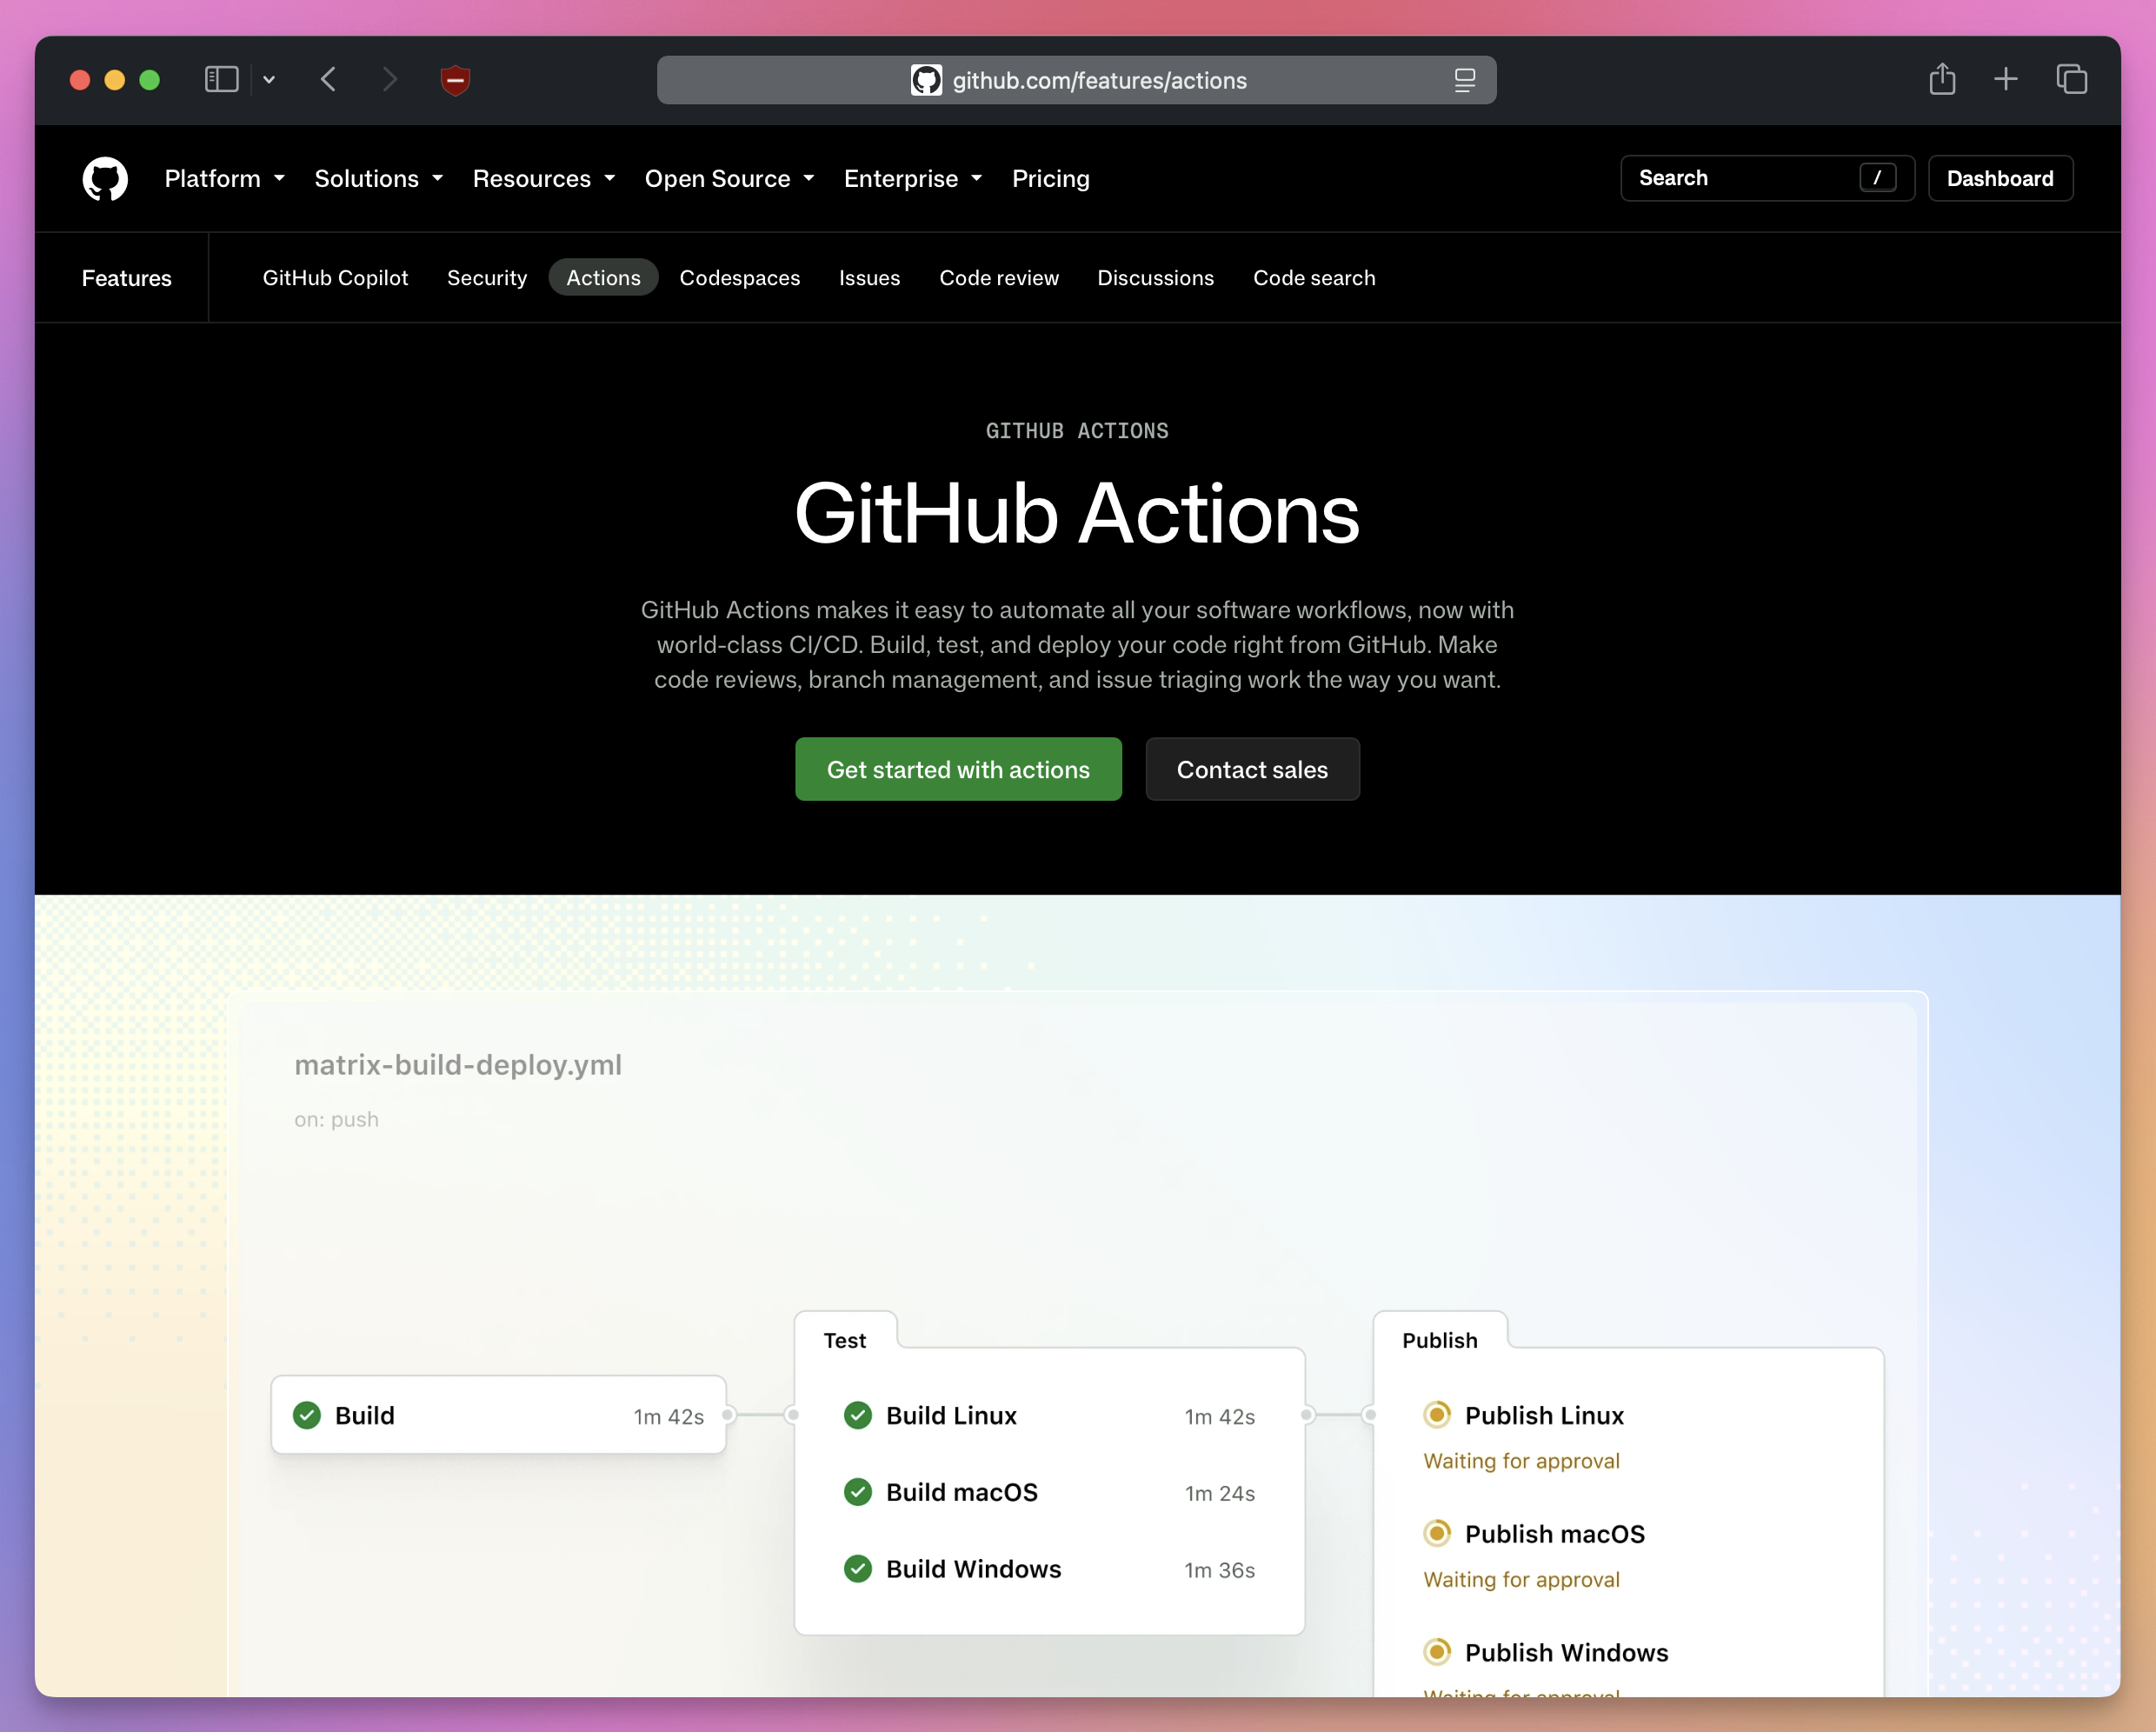Select the Build job card
Screen dimensions: 2156x1732
click(x=498, y=1415)
